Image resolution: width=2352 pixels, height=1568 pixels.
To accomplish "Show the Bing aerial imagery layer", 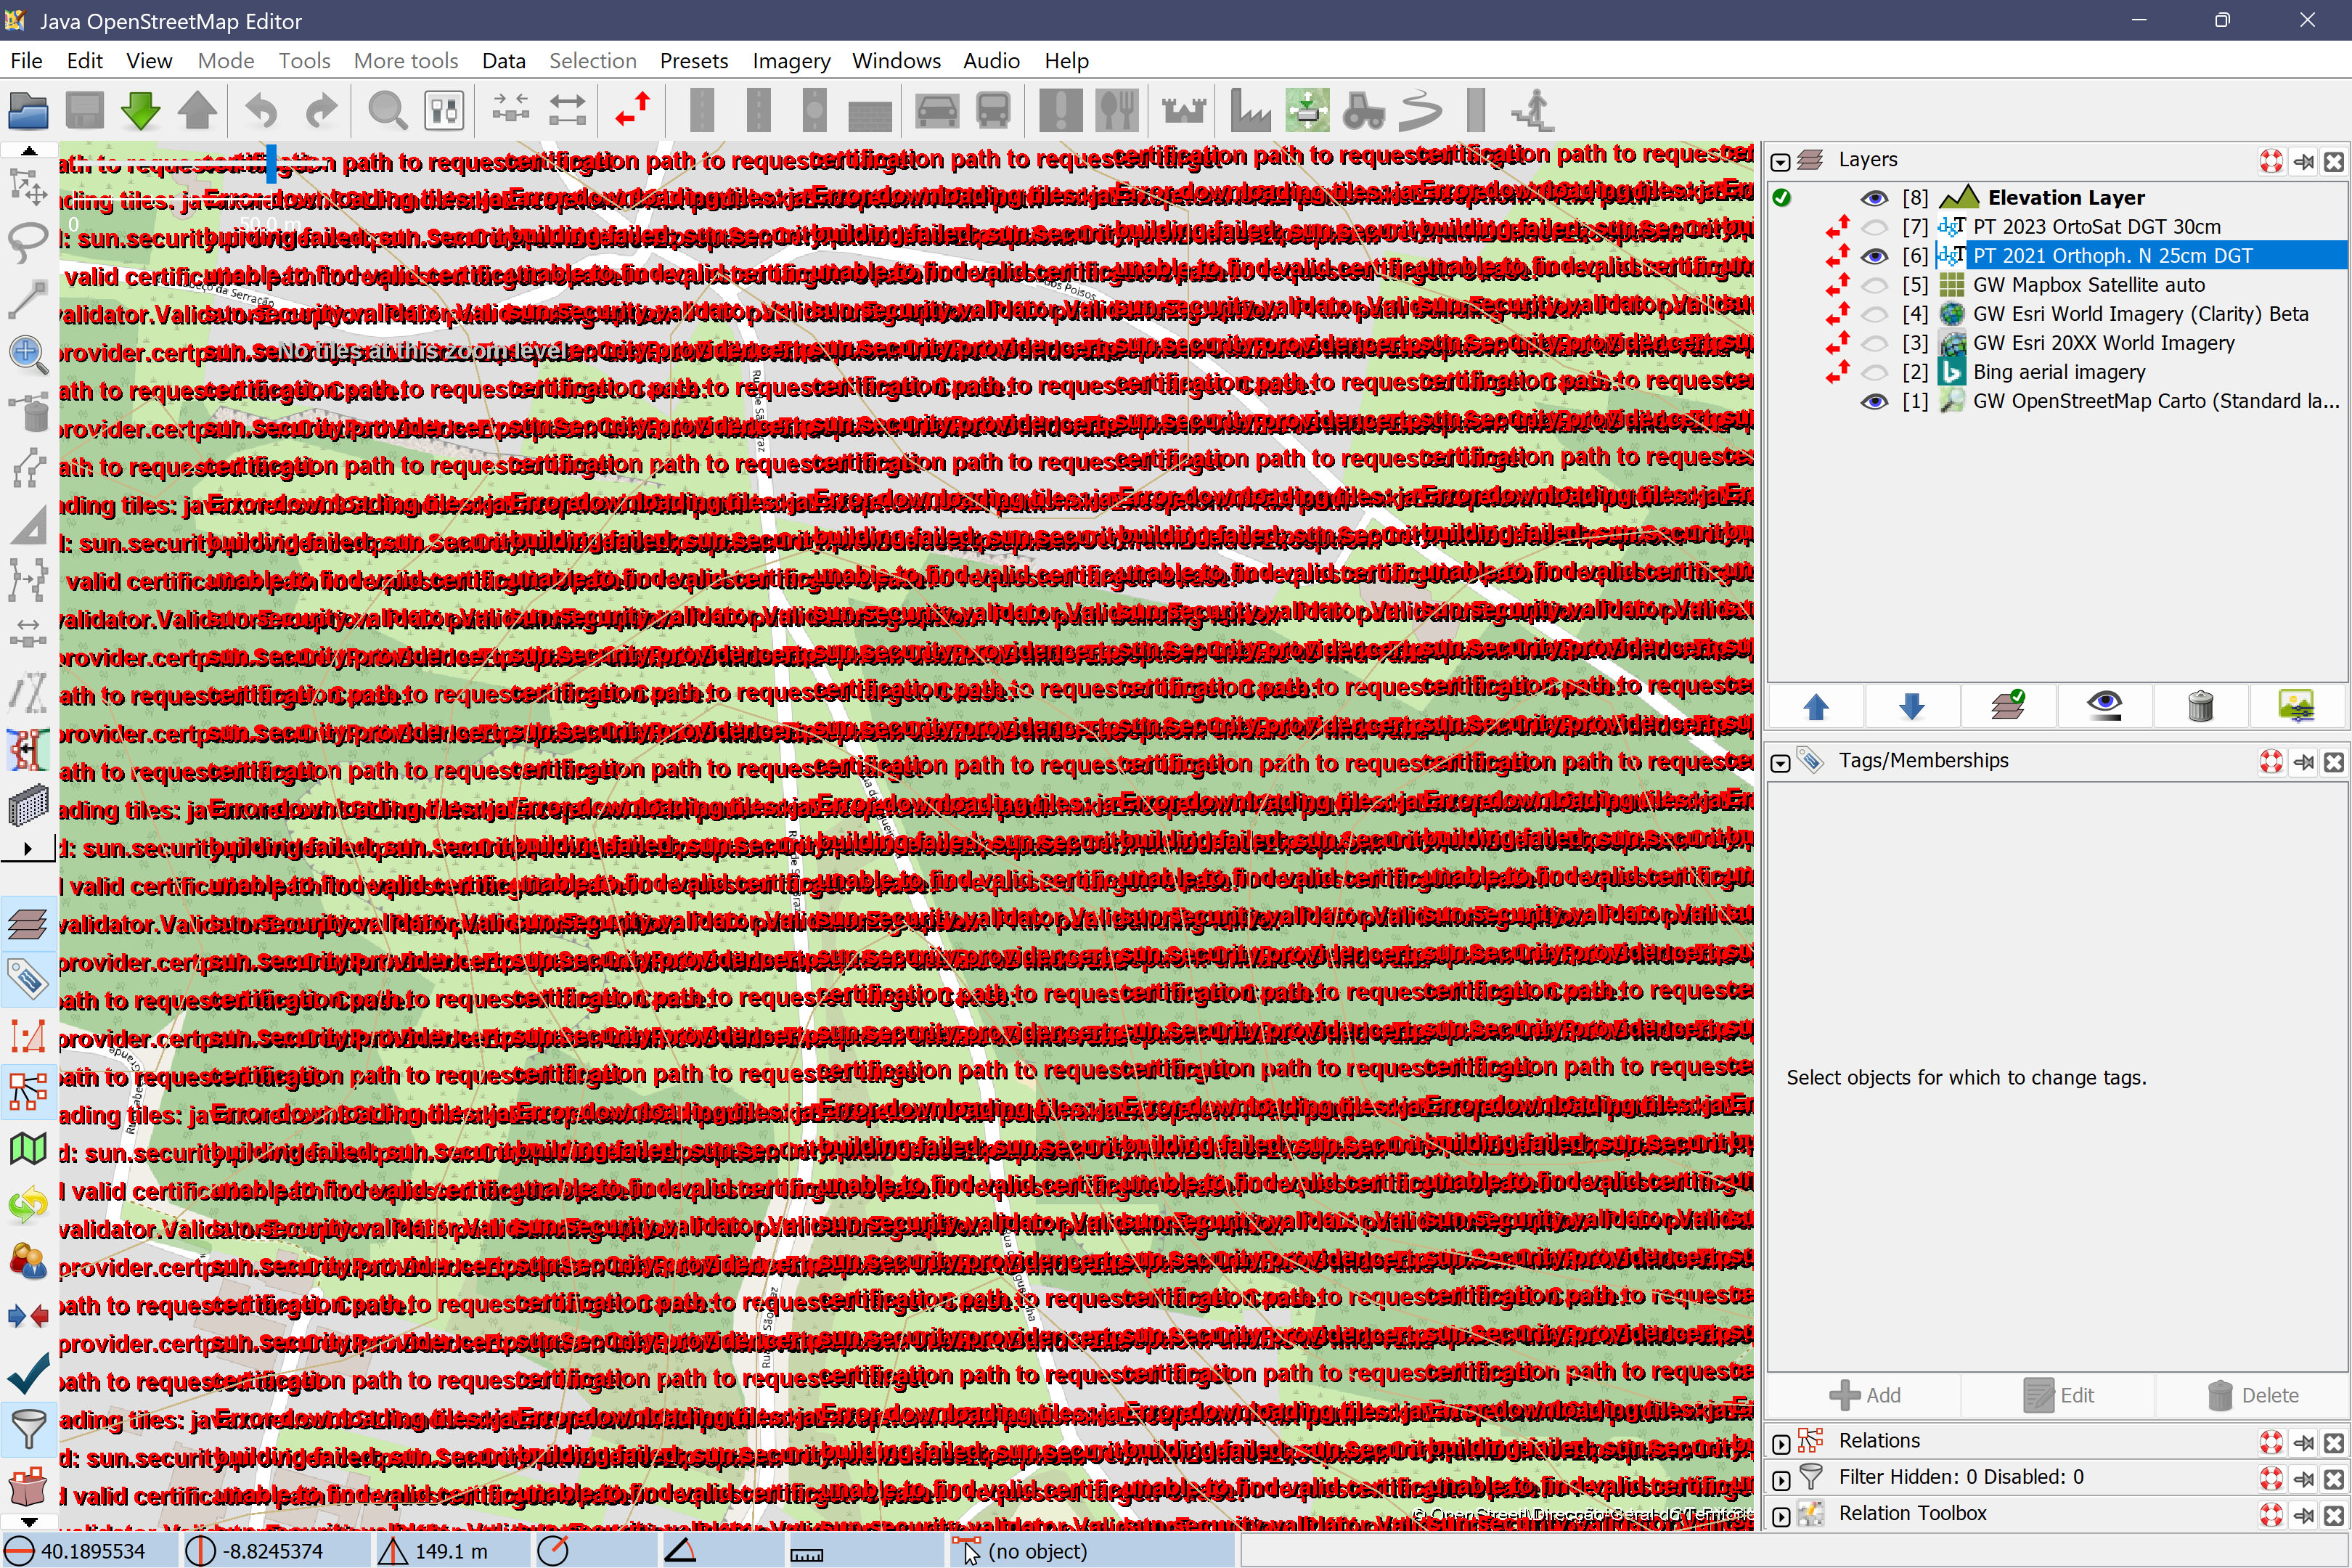I will click(1874, 372).
